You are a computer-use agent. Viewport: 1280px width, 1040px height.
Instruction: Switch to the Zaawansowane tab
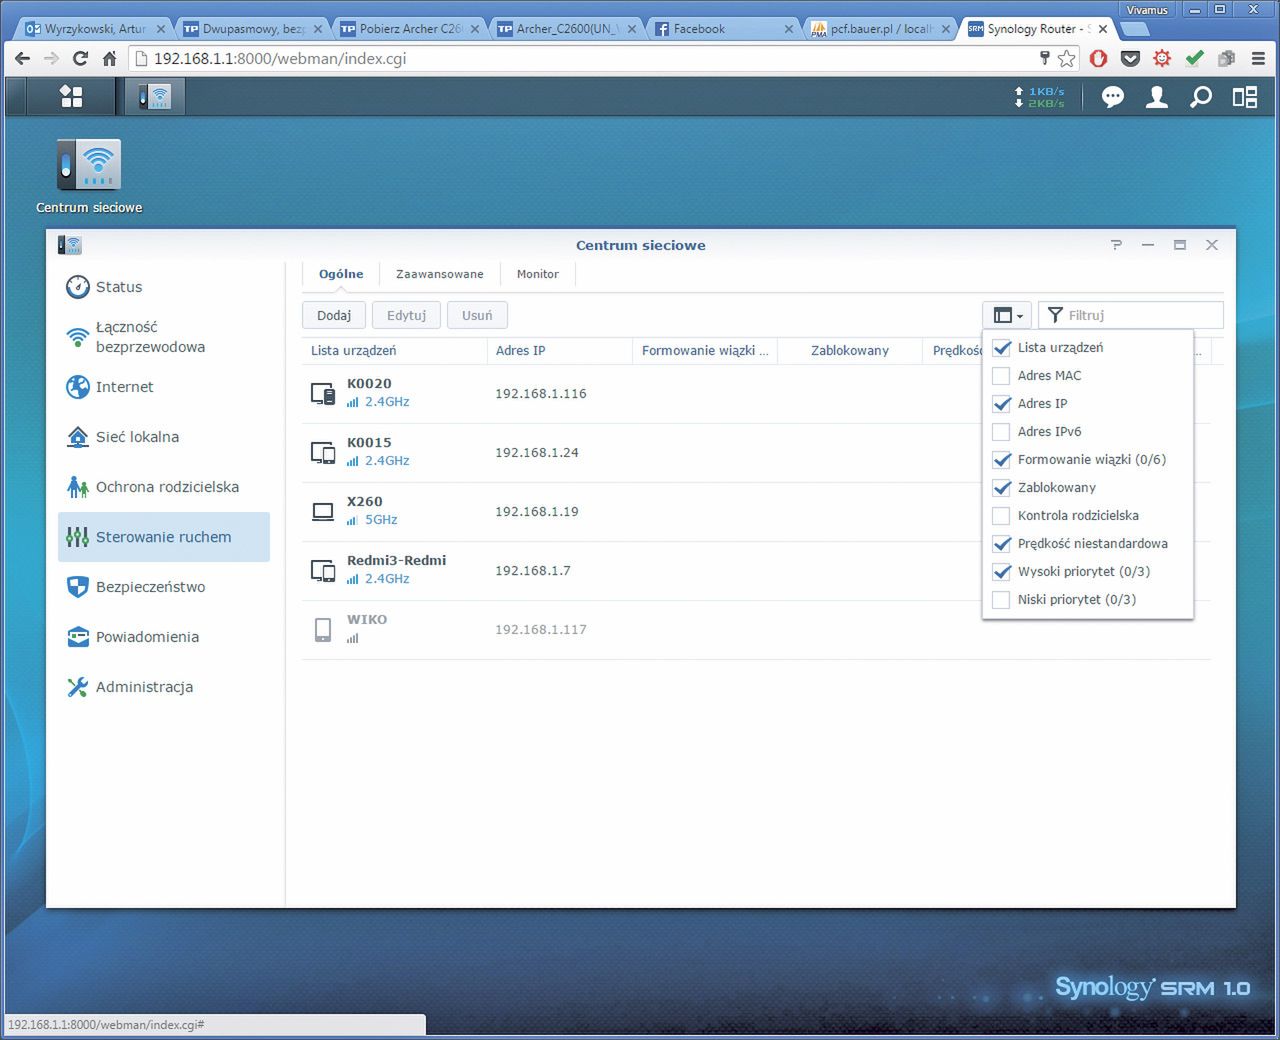click(x=440, y=274)
